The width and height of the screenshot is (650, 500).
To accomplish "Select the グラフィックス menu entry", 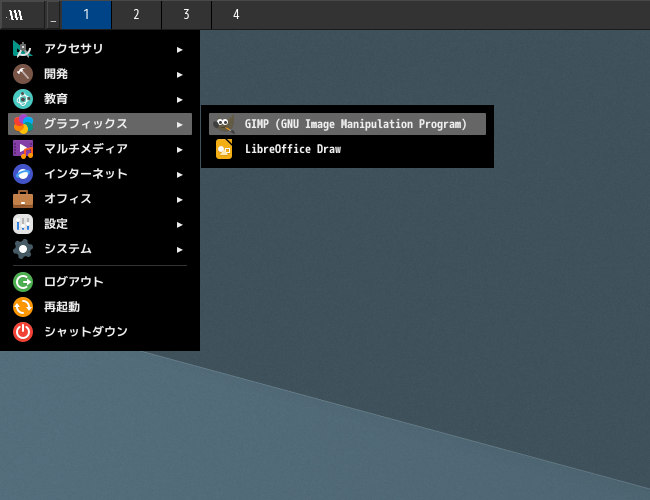I will coord(100,124).
